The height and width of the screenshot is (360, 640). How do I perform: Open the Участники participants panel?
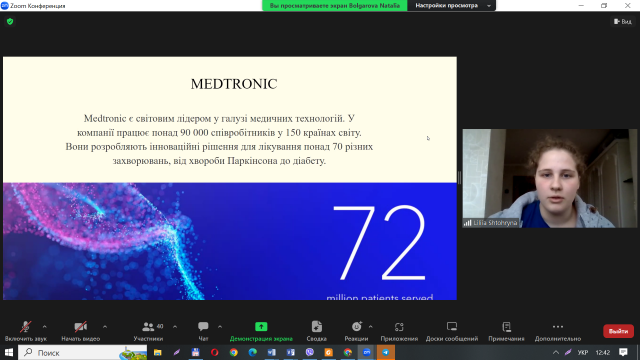(148, 331)
